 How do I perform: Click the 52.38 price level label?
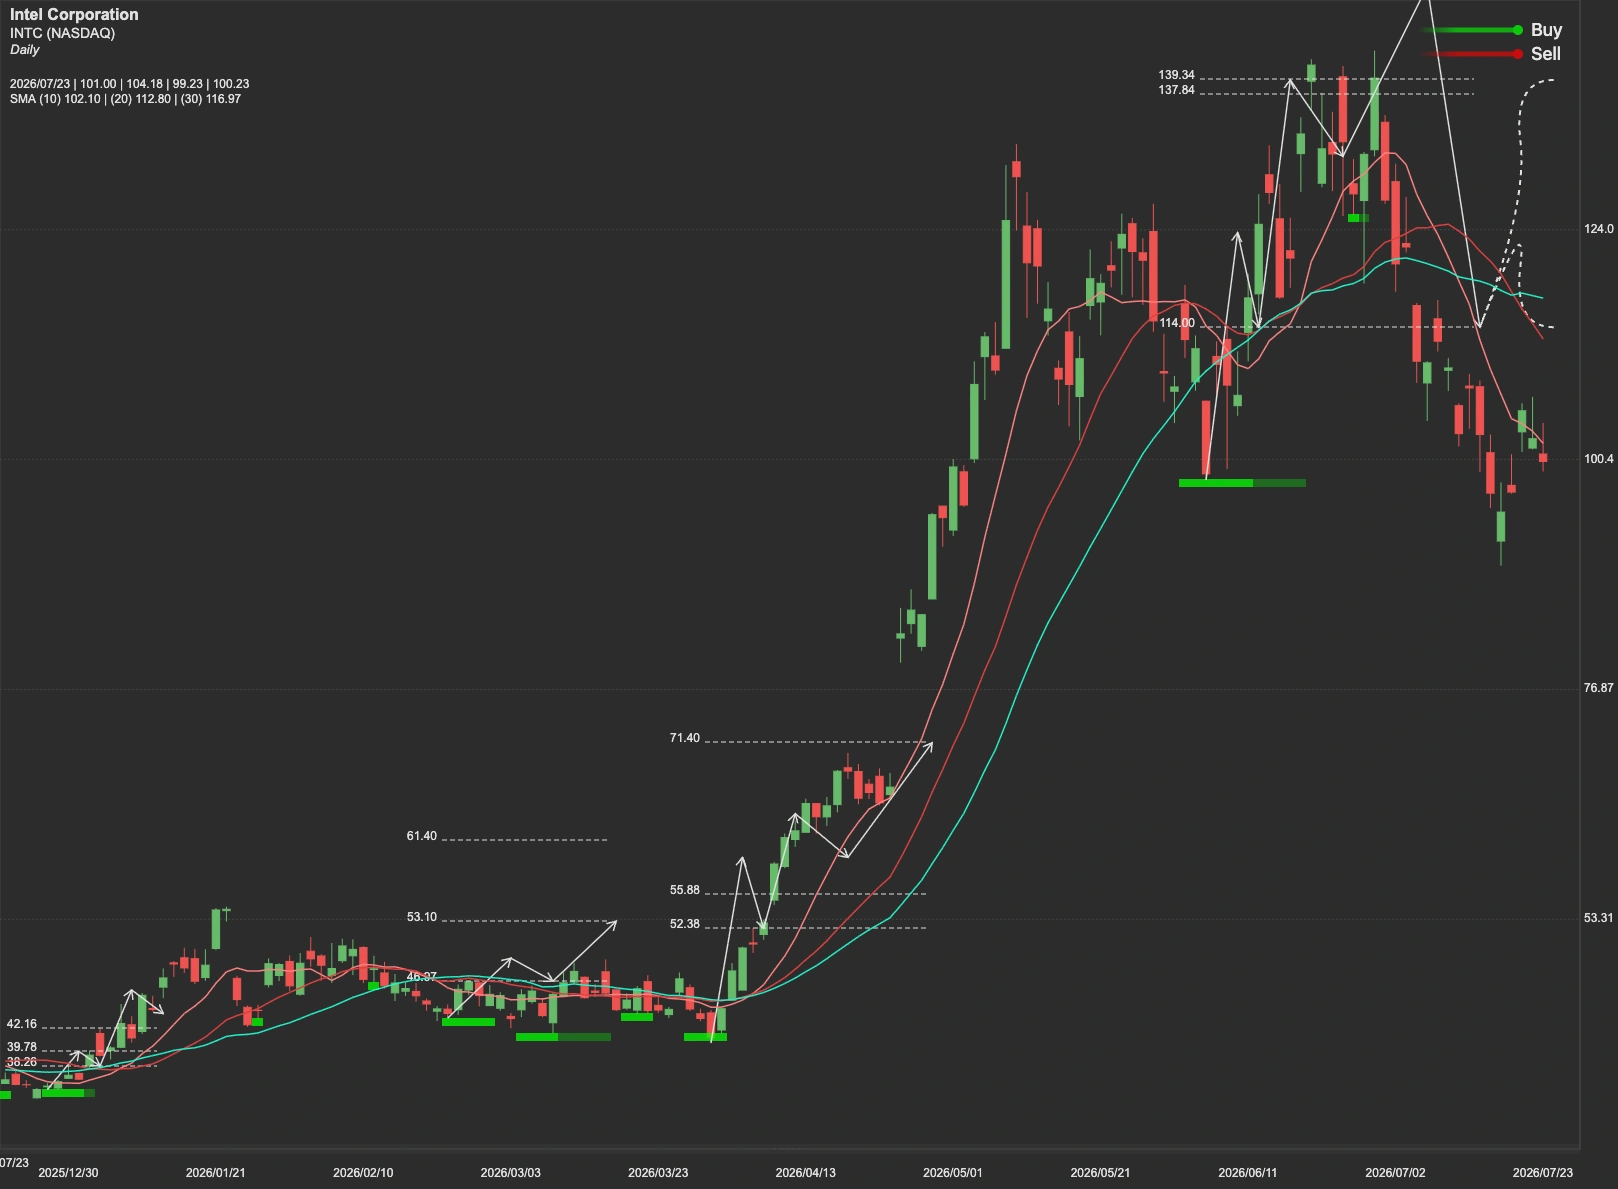tap(685, 924)
